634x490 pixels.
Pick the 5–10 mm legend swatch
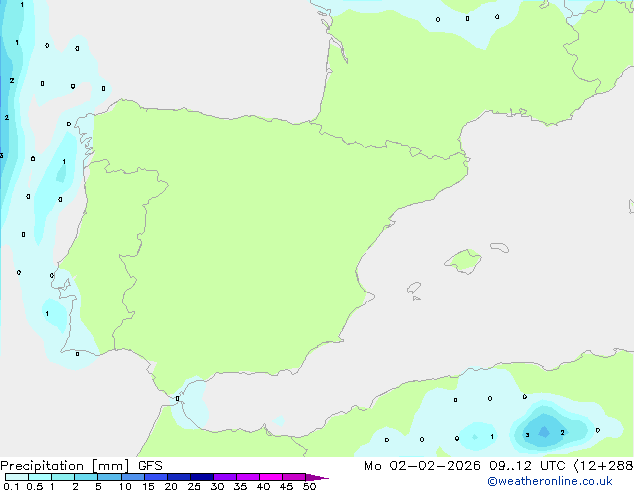[x=109, y=477]
